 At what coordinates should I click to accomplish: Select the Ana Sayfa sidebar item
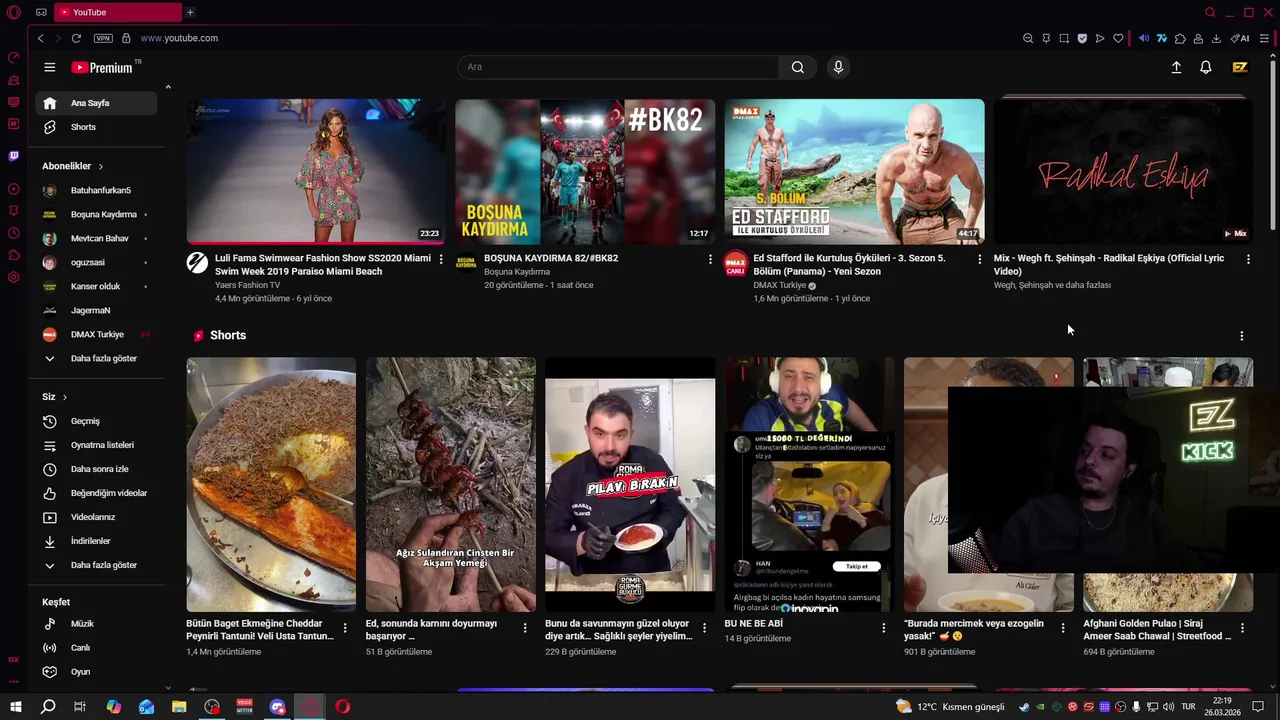tap(97, 103)
